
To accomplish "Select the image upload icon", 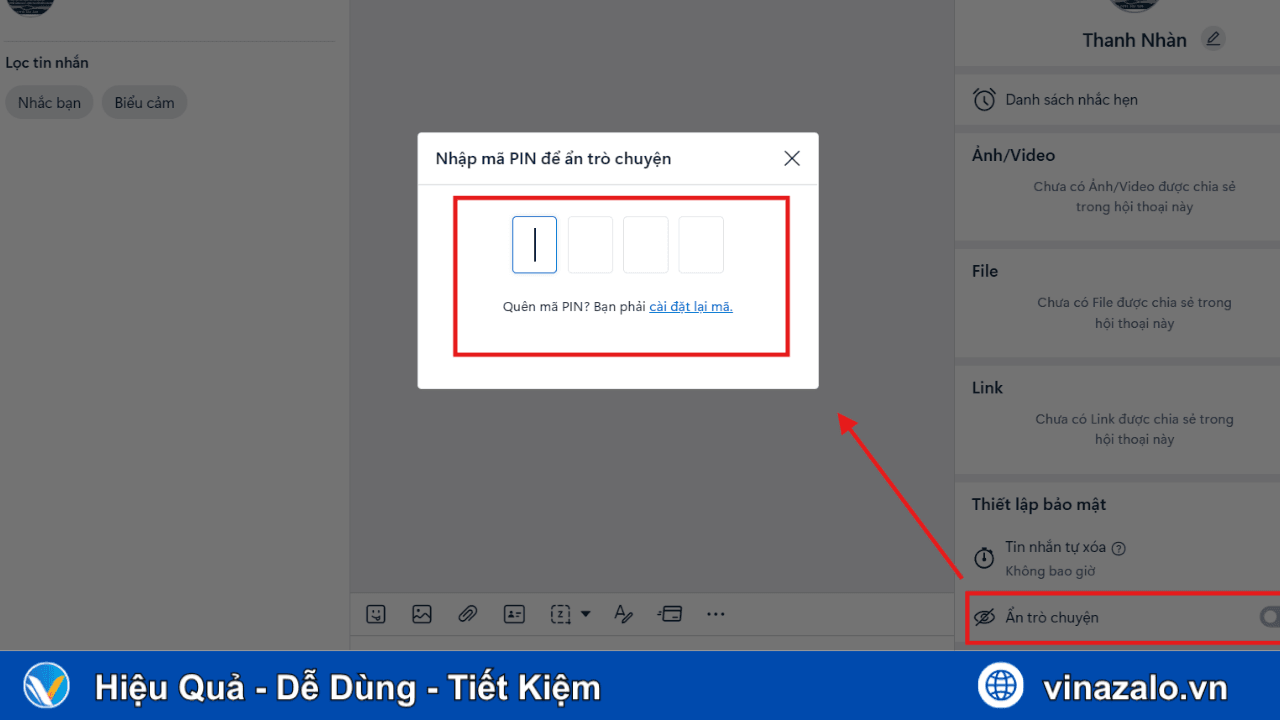I will click(x=421, y=614).
